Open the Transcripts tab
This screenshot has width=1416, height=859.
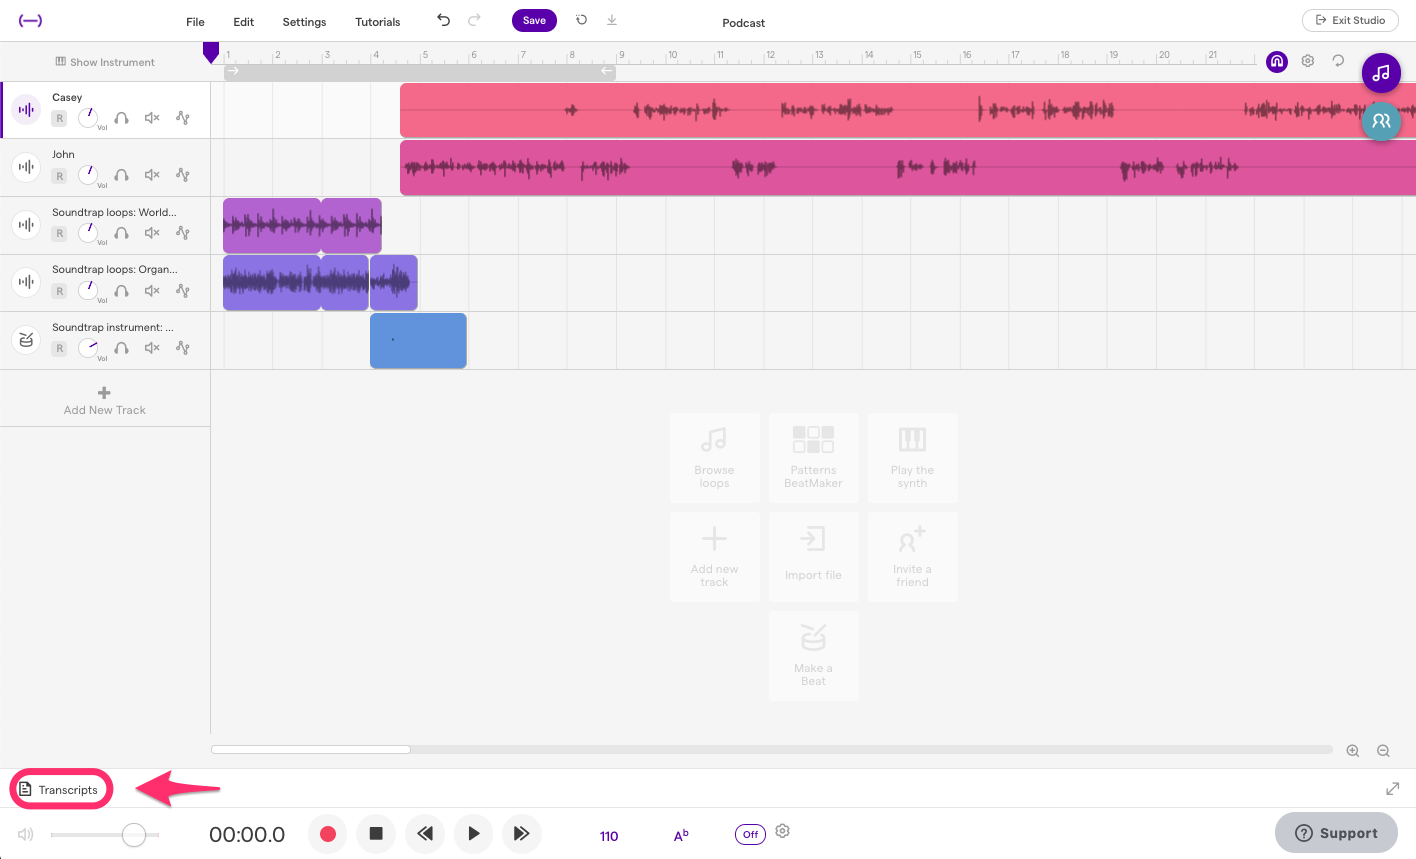60,790
